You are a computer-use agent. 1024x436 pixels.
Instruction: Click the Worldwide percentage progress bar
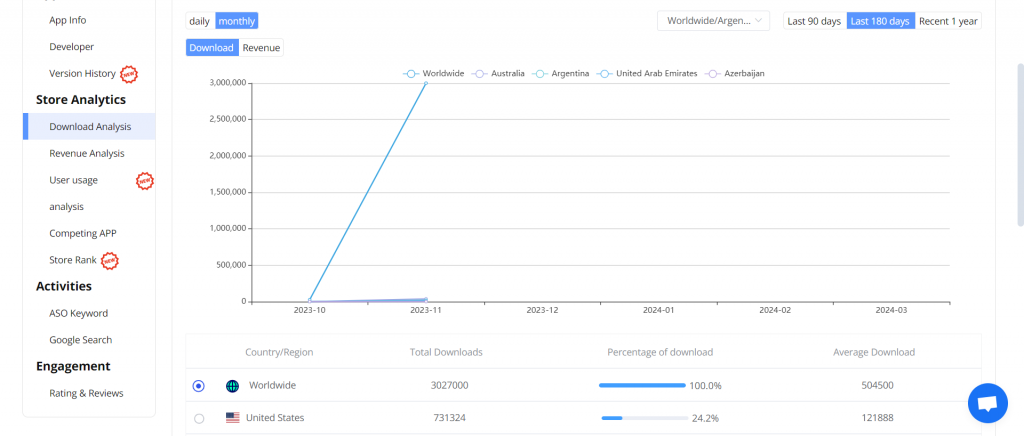pyautogui.click(x=642, y=386)
